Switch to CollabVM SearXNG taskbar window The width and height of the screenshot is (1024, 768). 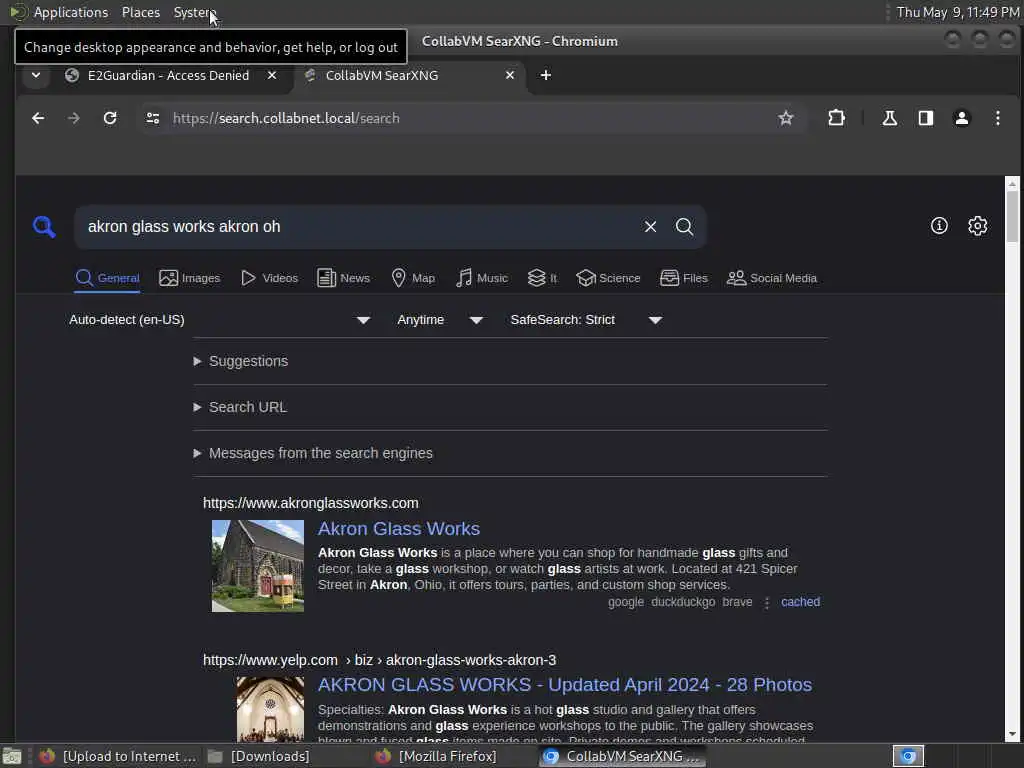[622, 756]
